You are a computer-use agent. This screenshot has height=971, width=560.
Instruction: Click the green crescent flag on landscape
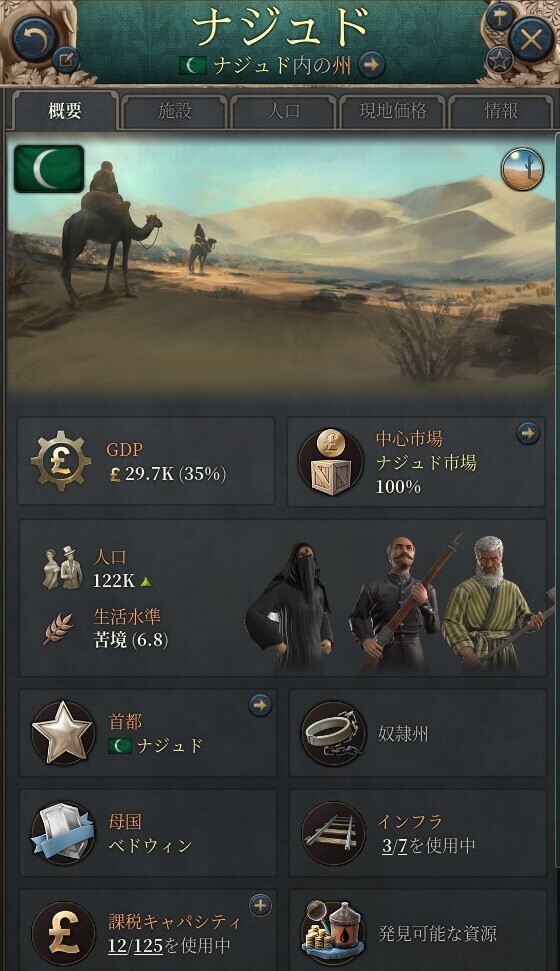coord(49,168)
